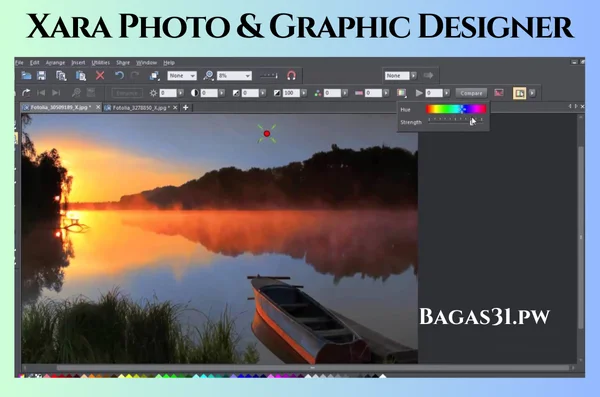Open the Edit menu
Image resolution: width=600 pixels, height=397 pixels.
coord(35,62)
